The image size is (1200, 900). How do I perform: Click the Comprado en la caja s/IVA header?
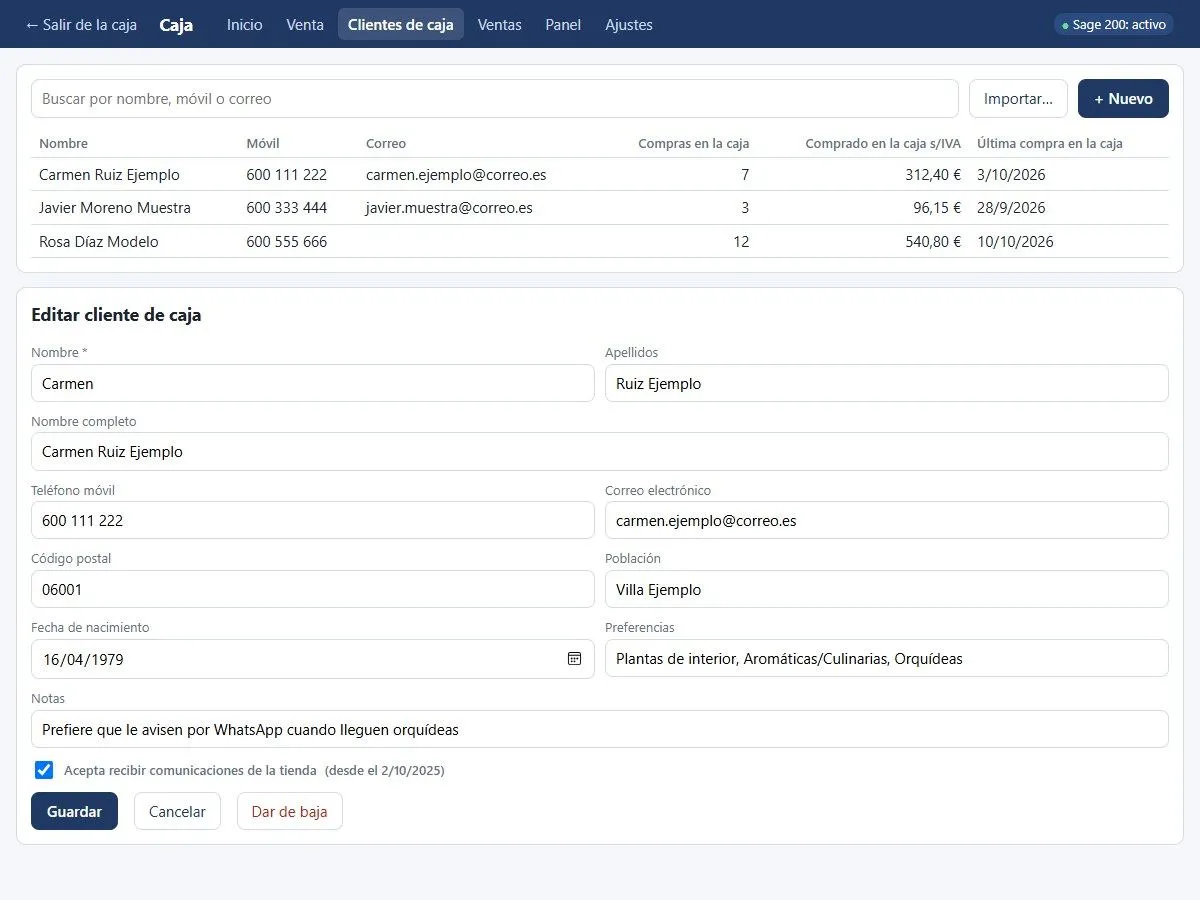point(883,143)
